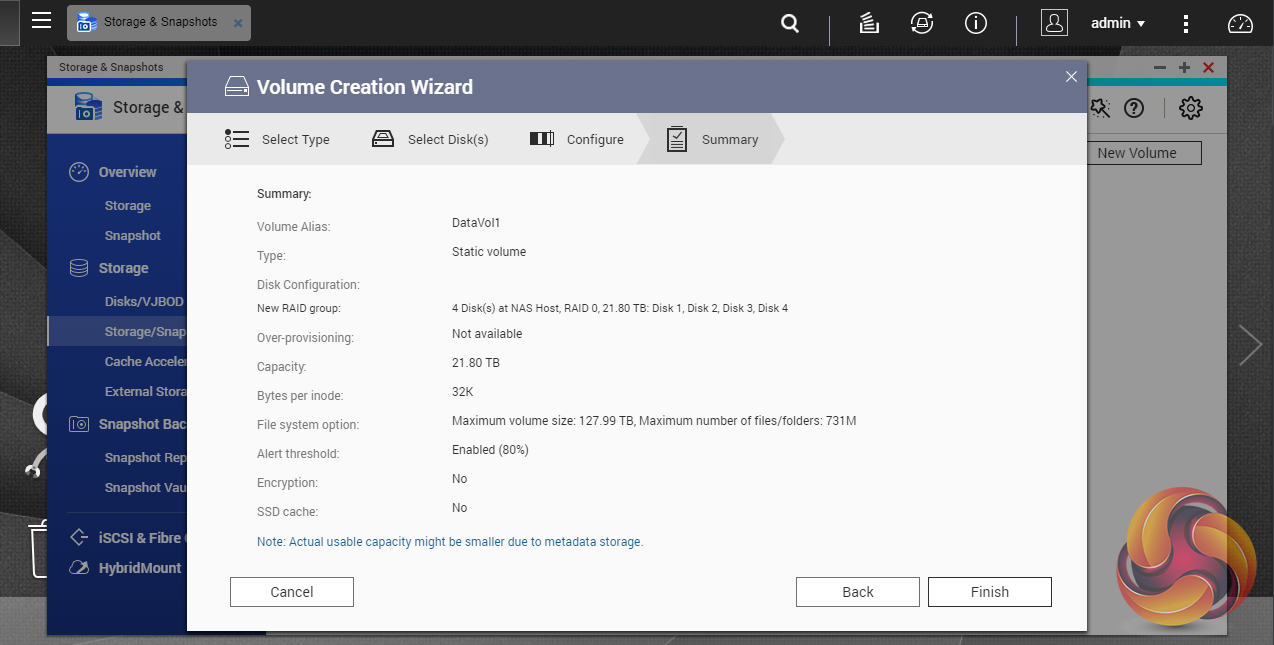Go to next desktop page arrow
This screenshot has width=1274, height=645.
pyautogui.click(x=1250, y=345)
